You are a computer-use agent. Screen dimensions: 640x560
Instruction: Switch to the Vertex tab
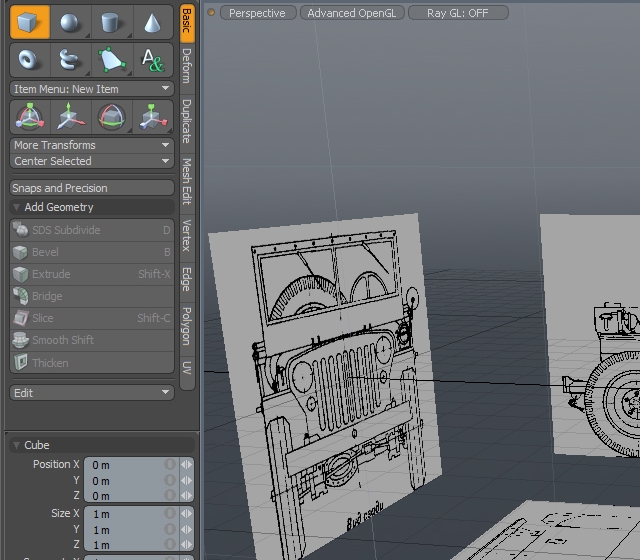coord(187,236)
